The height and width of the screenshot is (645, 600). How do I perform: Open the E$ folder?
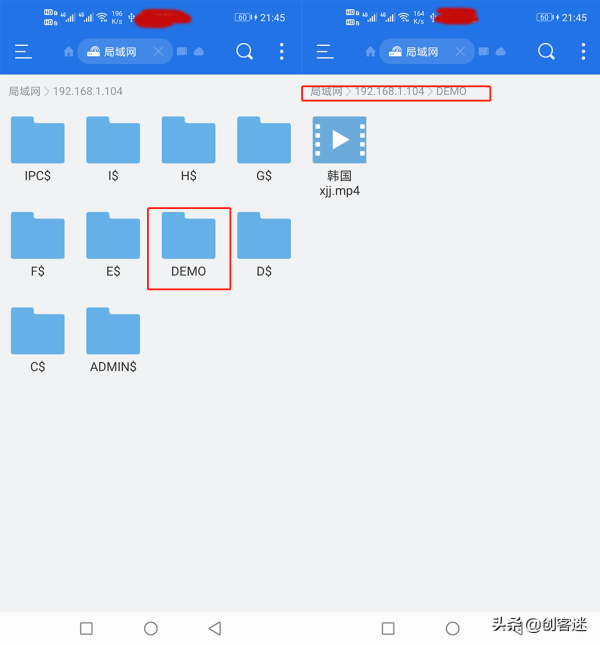pos(113,245)
